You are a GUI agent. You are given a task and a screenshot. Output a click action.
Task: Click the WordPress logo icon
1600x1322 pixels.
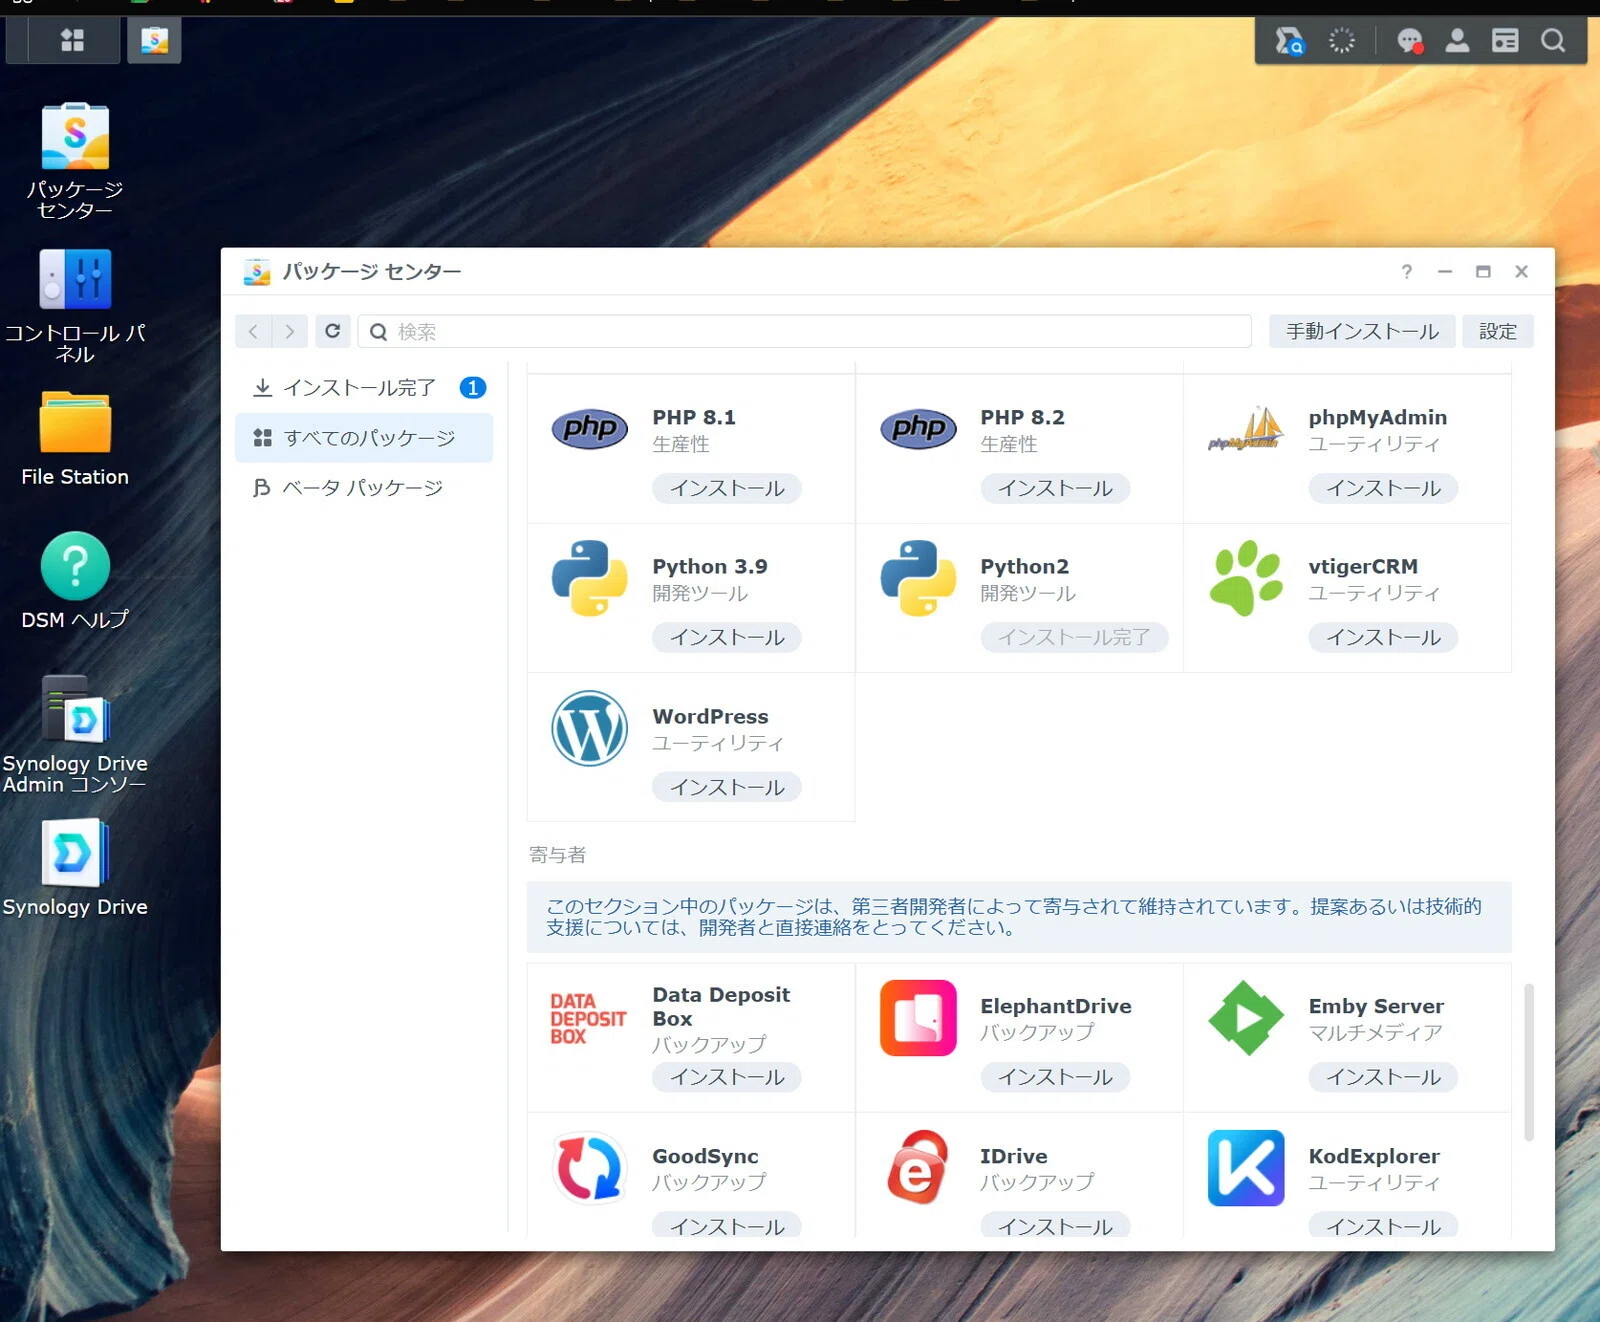[590, 728]
